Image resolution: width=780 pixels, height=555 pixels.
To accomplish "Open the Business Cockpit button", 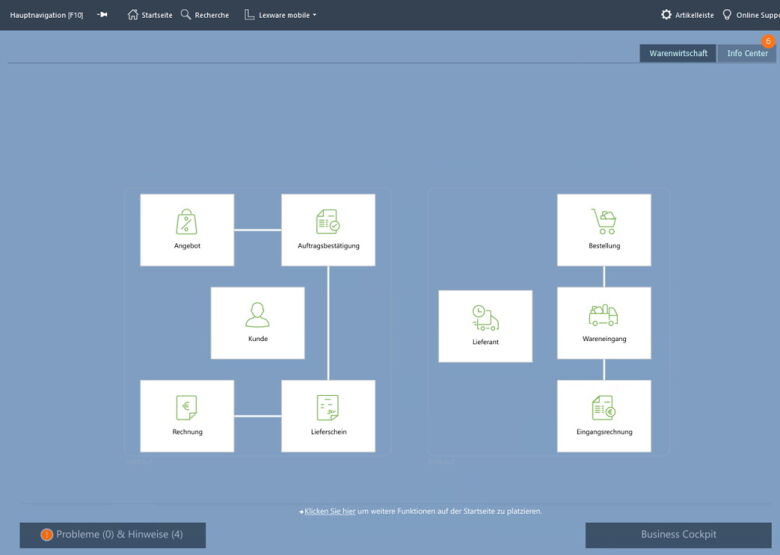I will tap(678, 534).
